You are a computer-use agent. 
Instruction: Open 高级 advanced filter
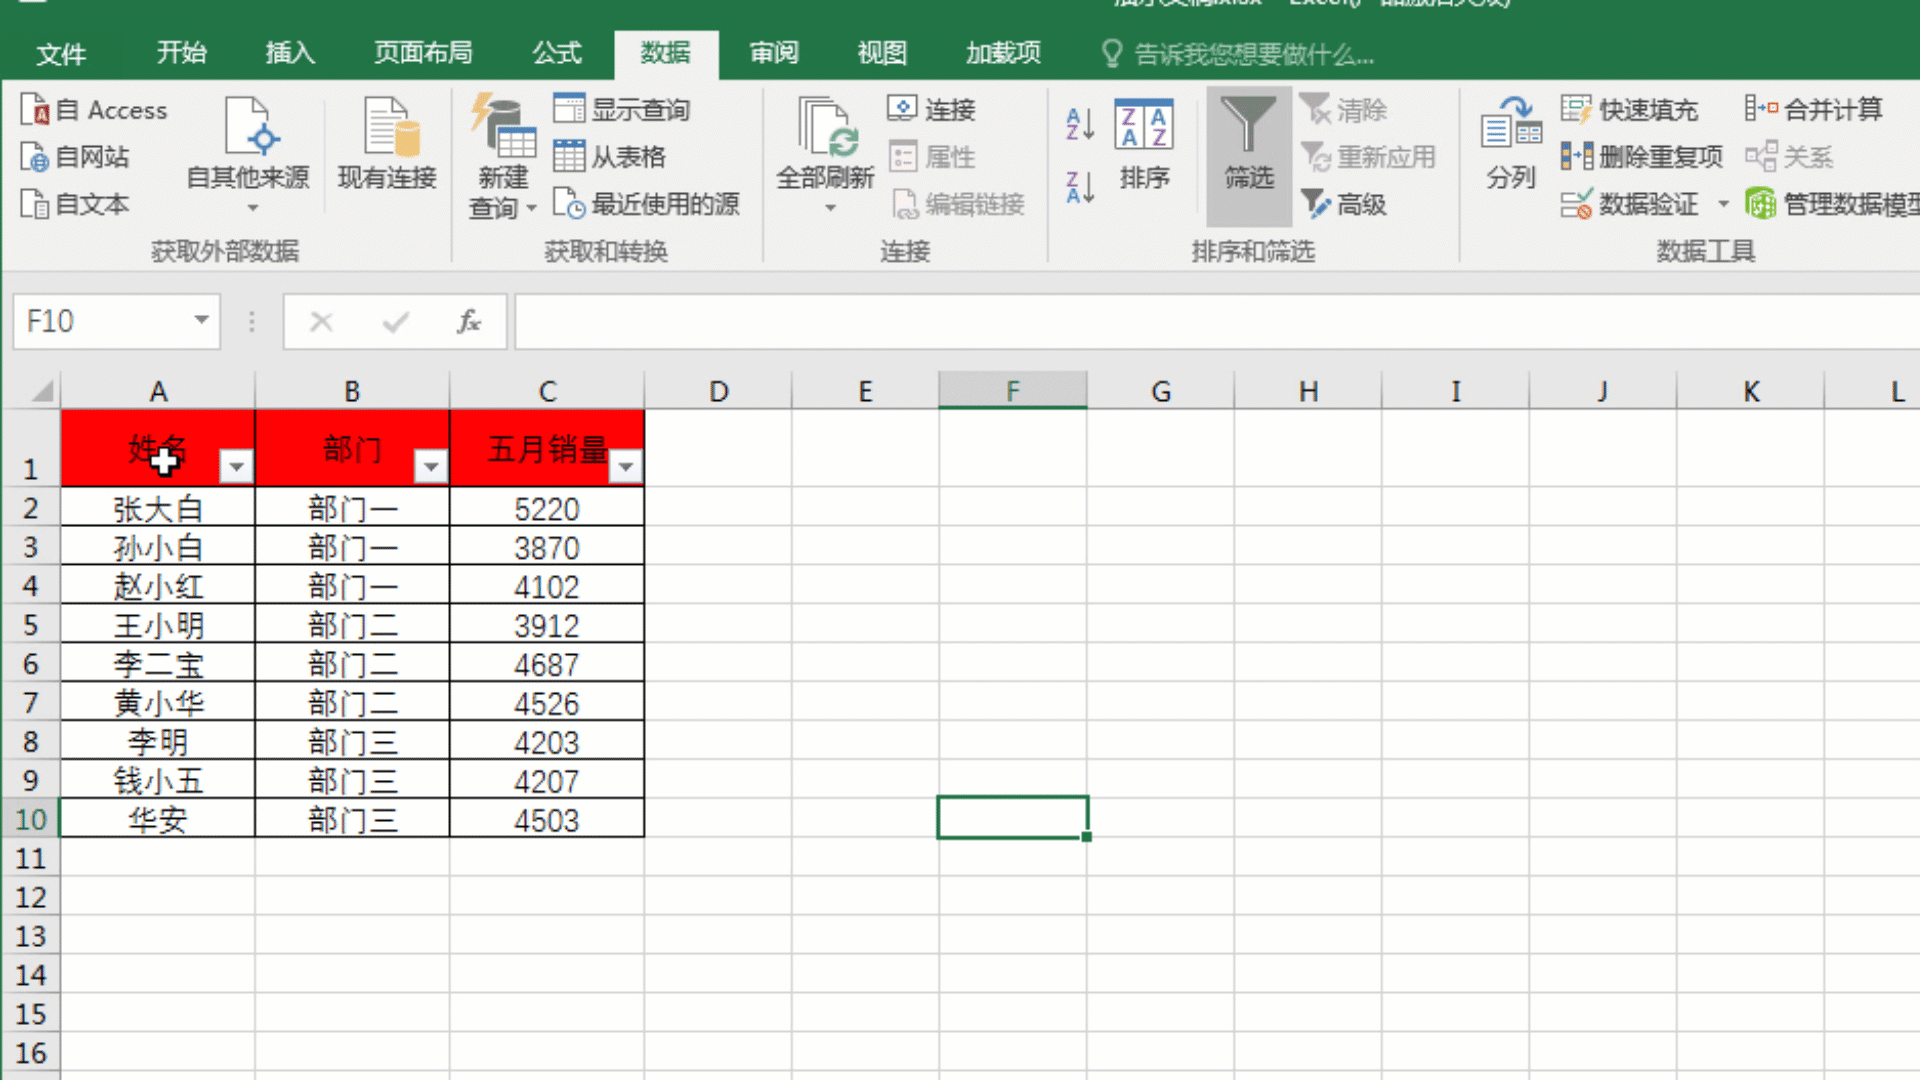pos(1343,204)
